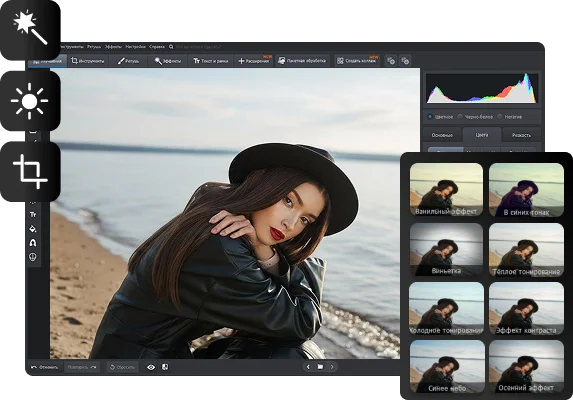Open the Текст и рамки tab

pyautogui.click(x=210, y=61)
